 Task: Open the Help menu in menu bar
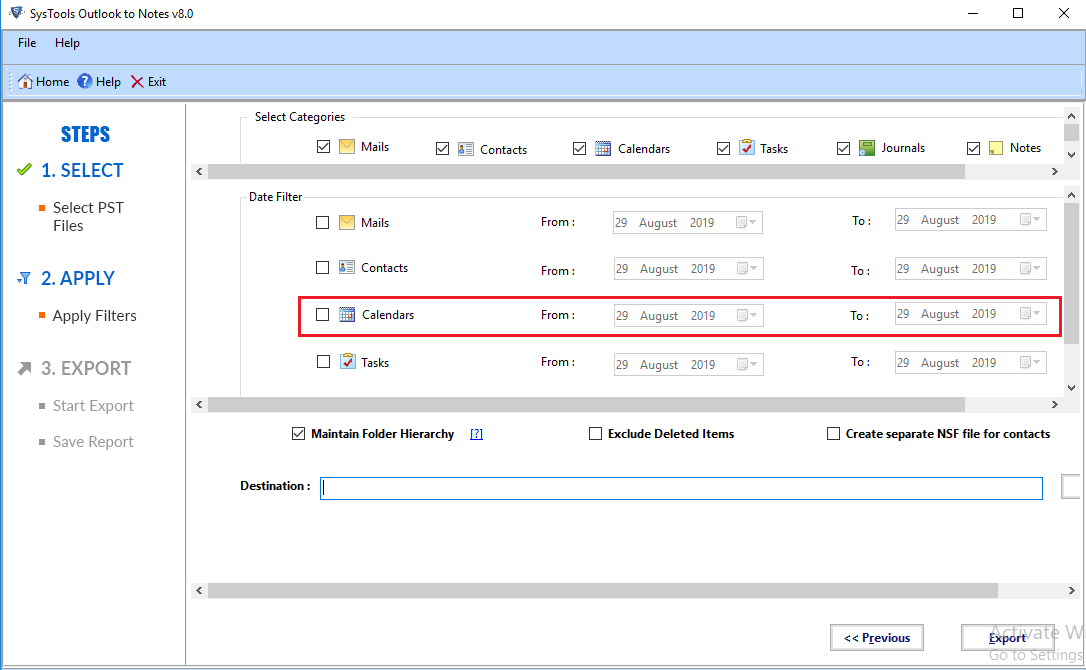coord(67,43)
